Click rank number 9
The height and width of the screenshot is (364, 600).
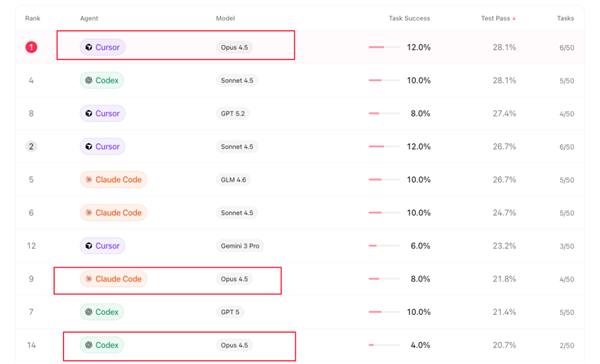[x=31, y=279]
